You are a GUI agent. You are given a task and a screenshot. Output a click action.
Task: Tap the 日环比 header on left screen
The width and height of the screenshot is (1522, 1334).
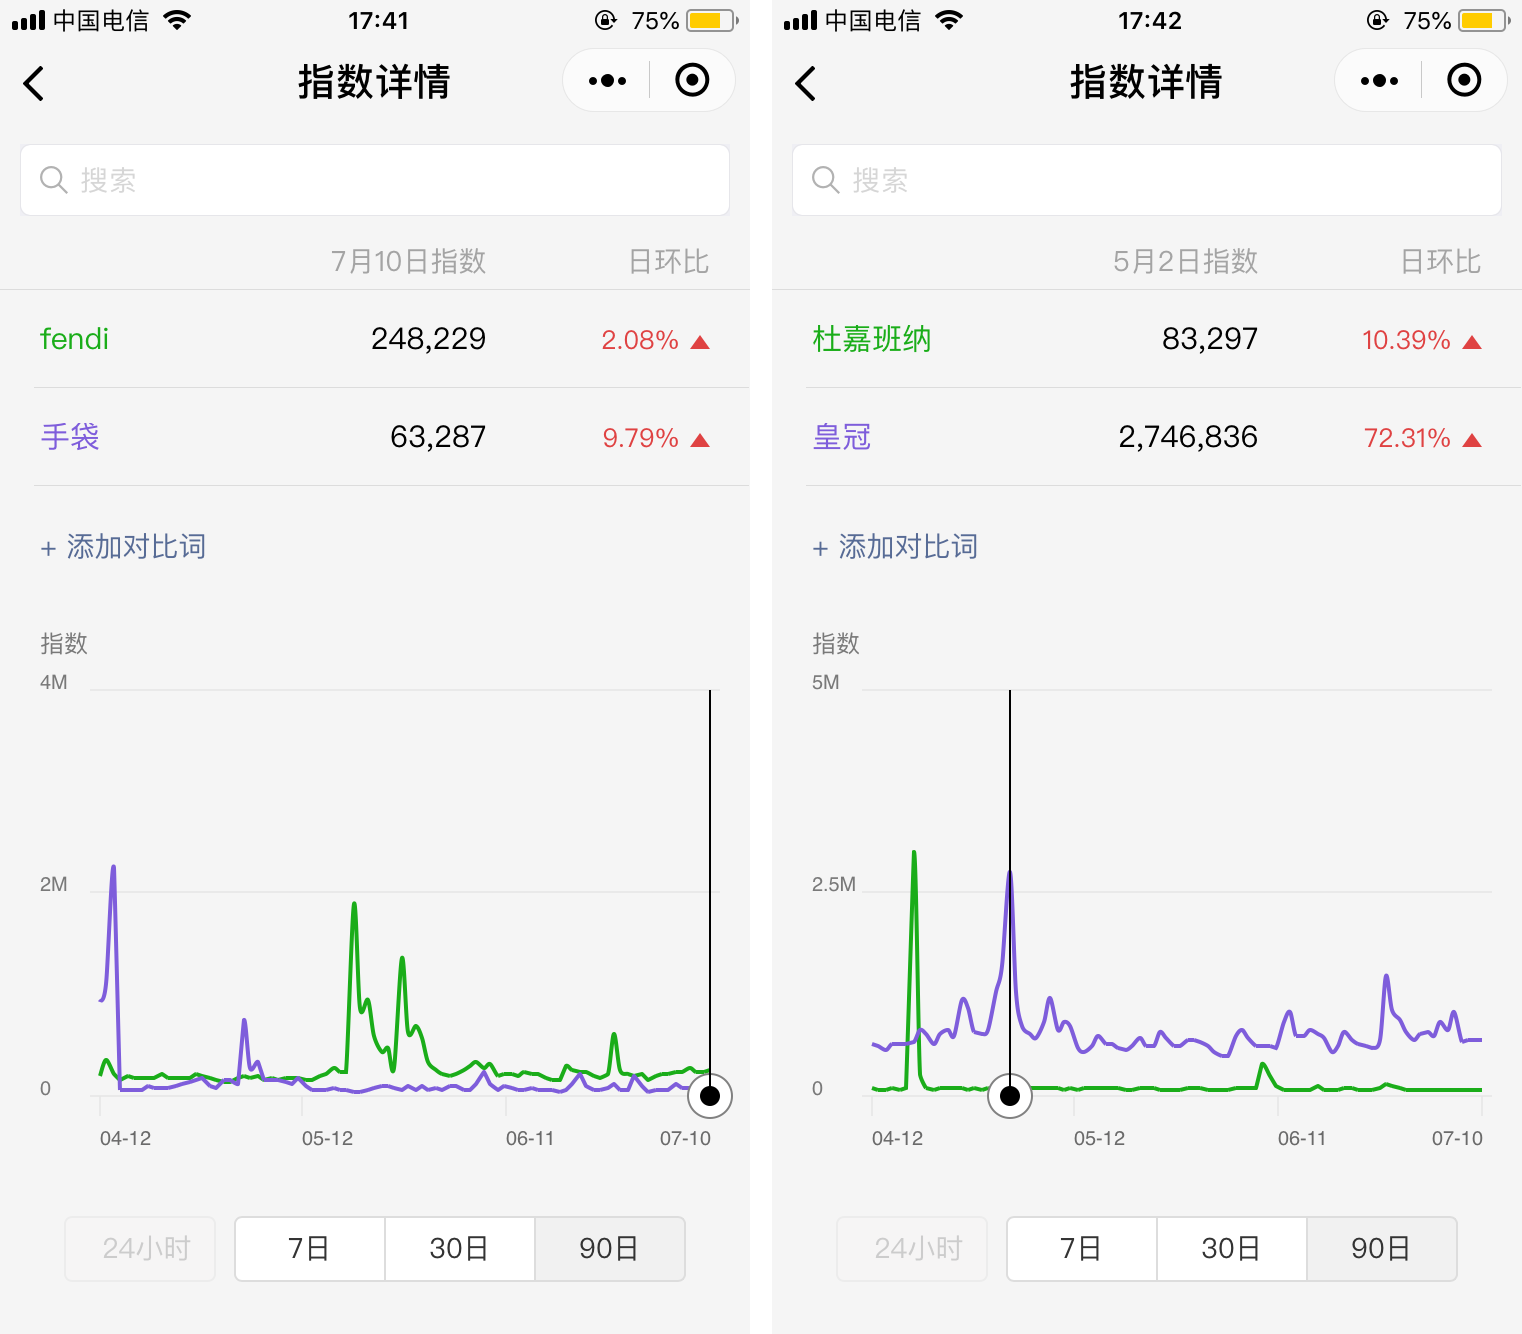(x=669, y=261)
